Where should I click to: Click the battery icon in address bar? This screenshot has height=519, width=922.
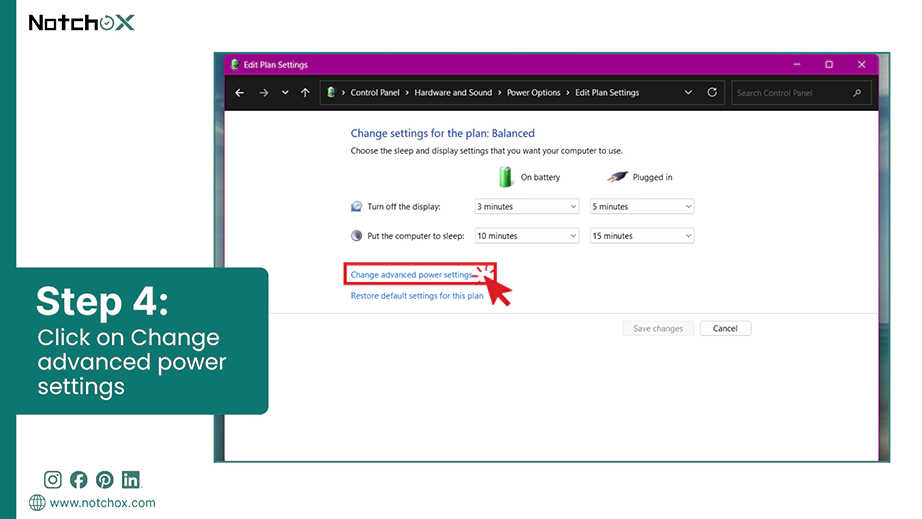click(331, 92)
